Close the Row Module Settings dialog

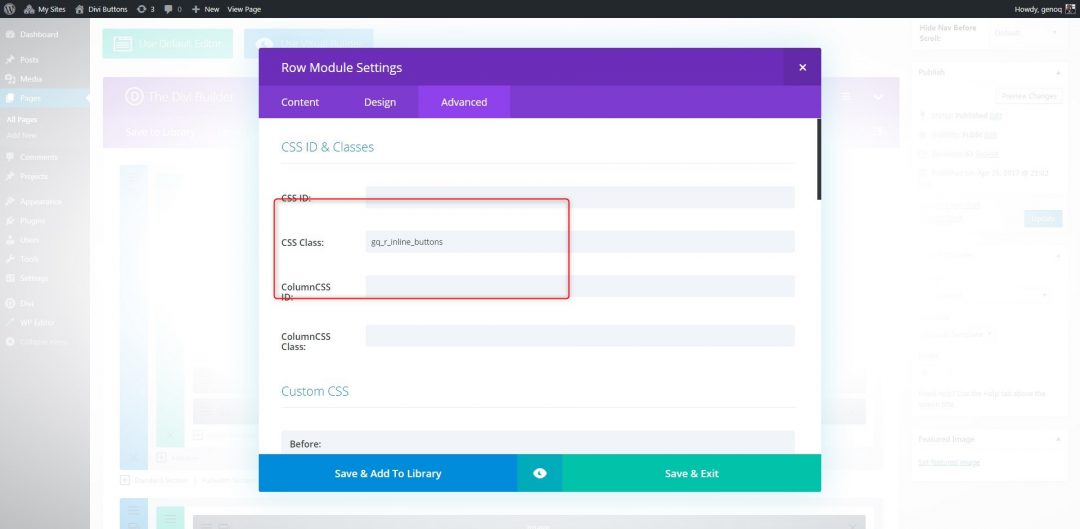tap(802, 68)
